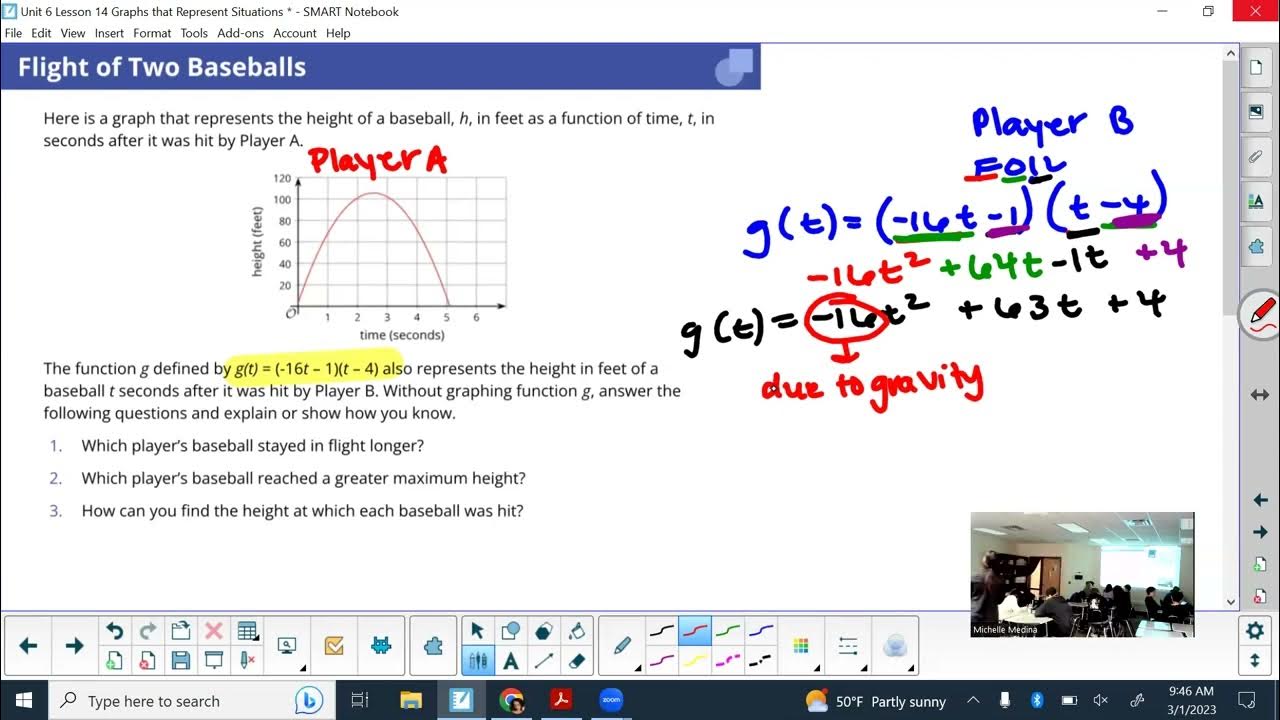Screen dimensions: 1280x720
Task: Go to previous page using toolbar back arrow
Action: (x=28, y=646)
